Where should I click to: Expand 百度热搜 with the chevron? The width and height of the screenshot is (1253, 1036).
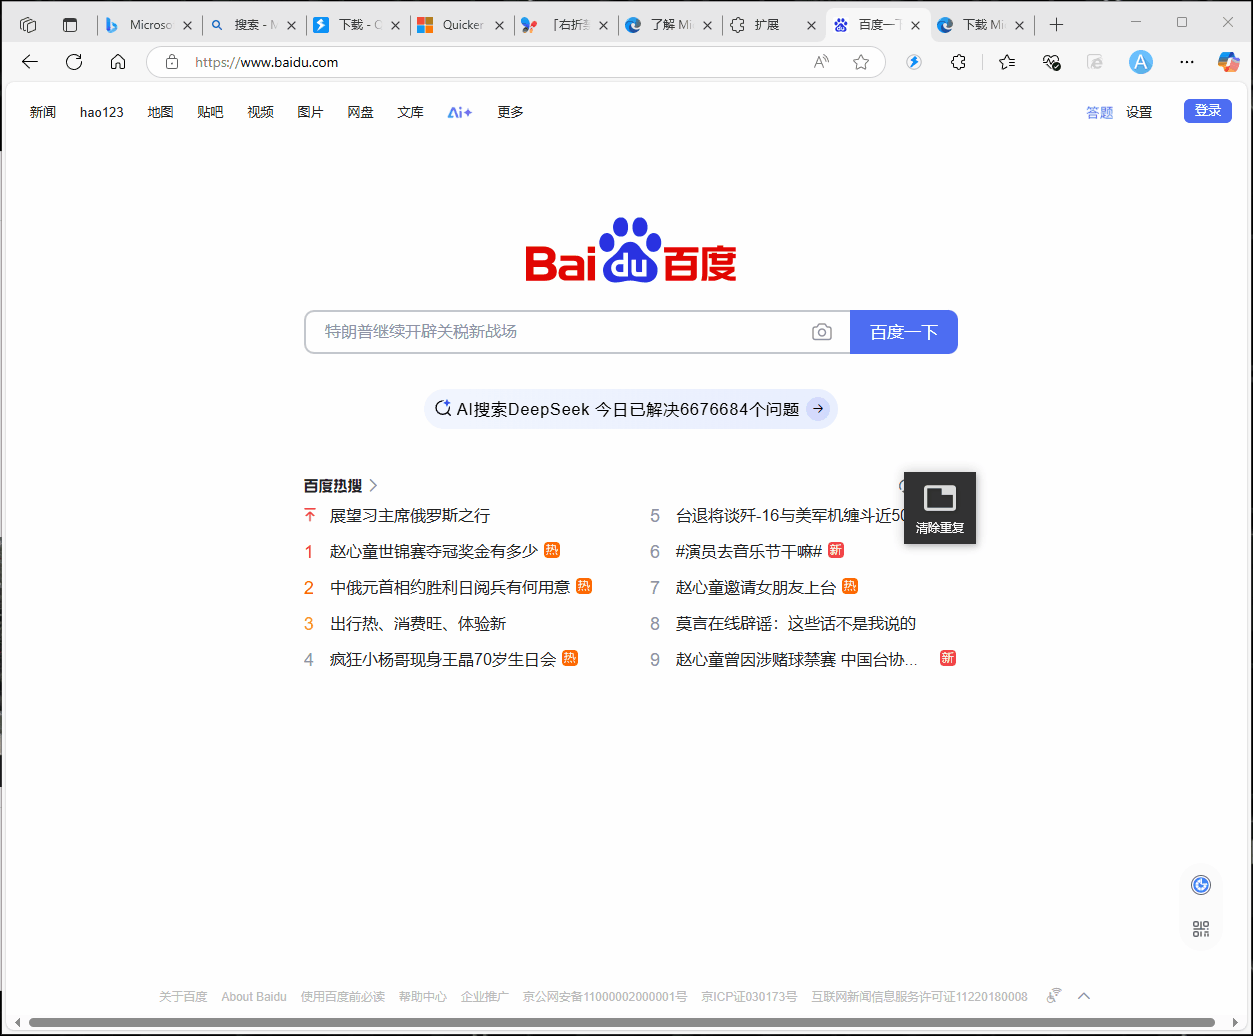tap(374, 486)
